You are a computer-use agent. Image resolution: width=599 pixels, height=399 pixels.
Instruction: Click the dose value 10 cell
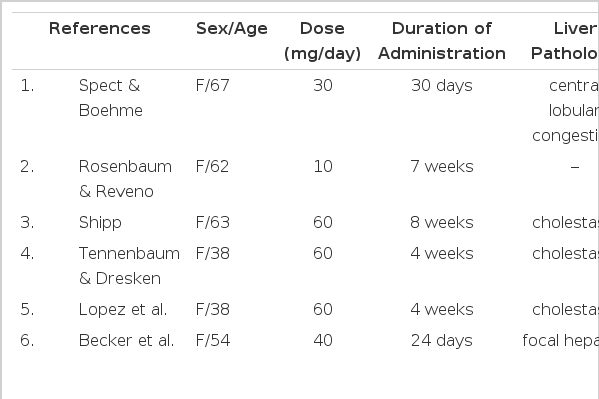323,166
